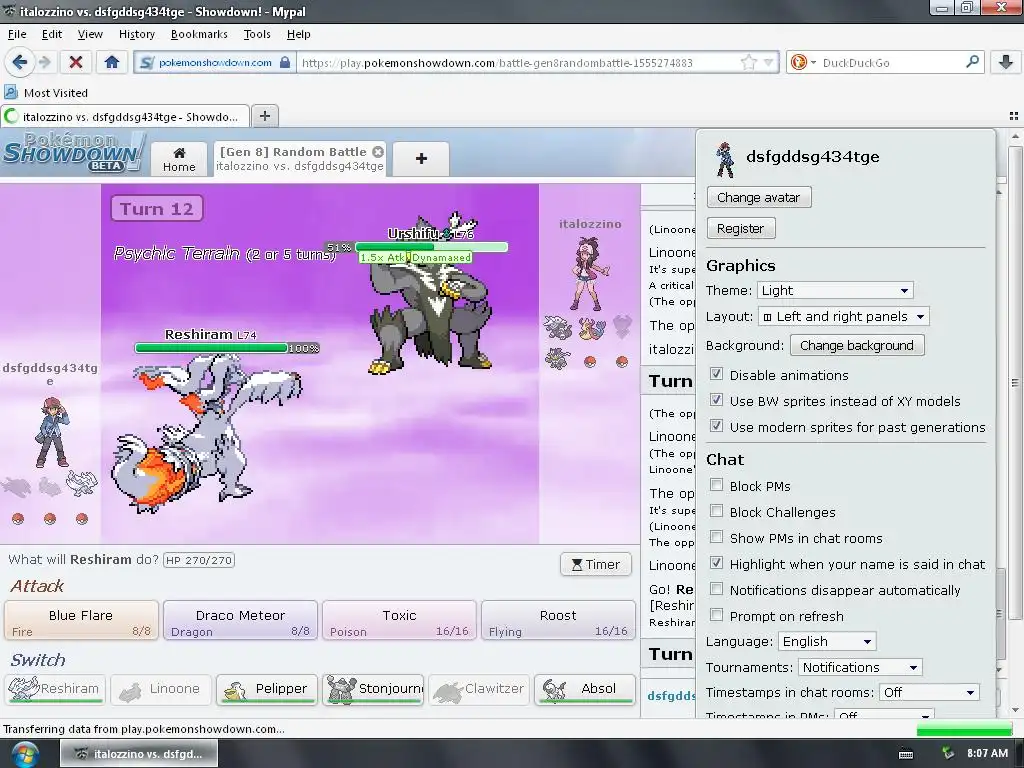Screen dimensions: 1024x768
Task: Toggle Use modern sprites for past generations
Action: point(716,426)
